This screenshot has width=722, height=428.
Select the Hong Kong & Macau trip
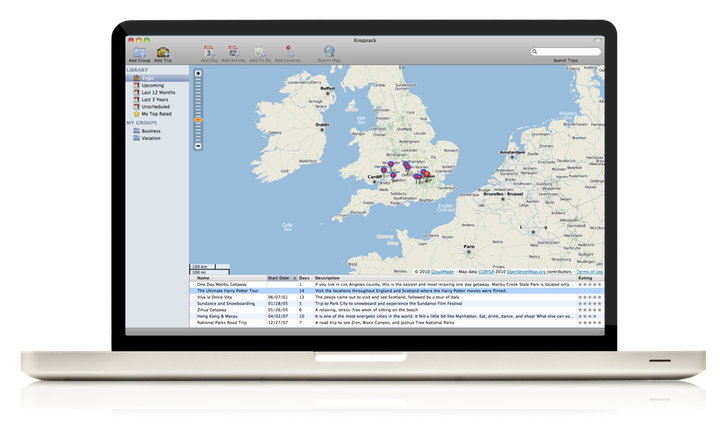click(397, 317)
